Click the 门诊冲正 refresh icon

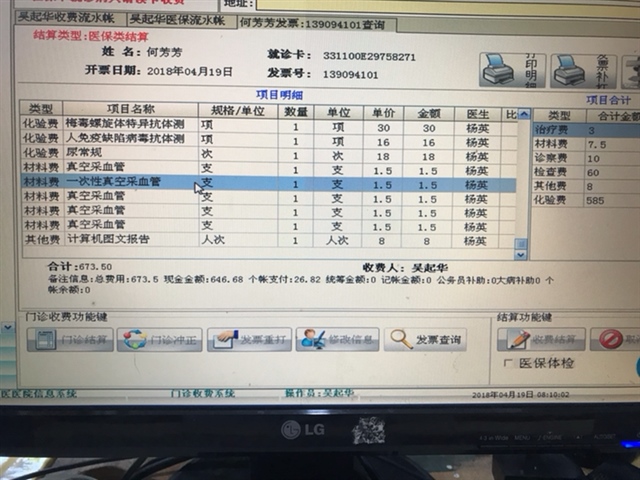point(132,339)
